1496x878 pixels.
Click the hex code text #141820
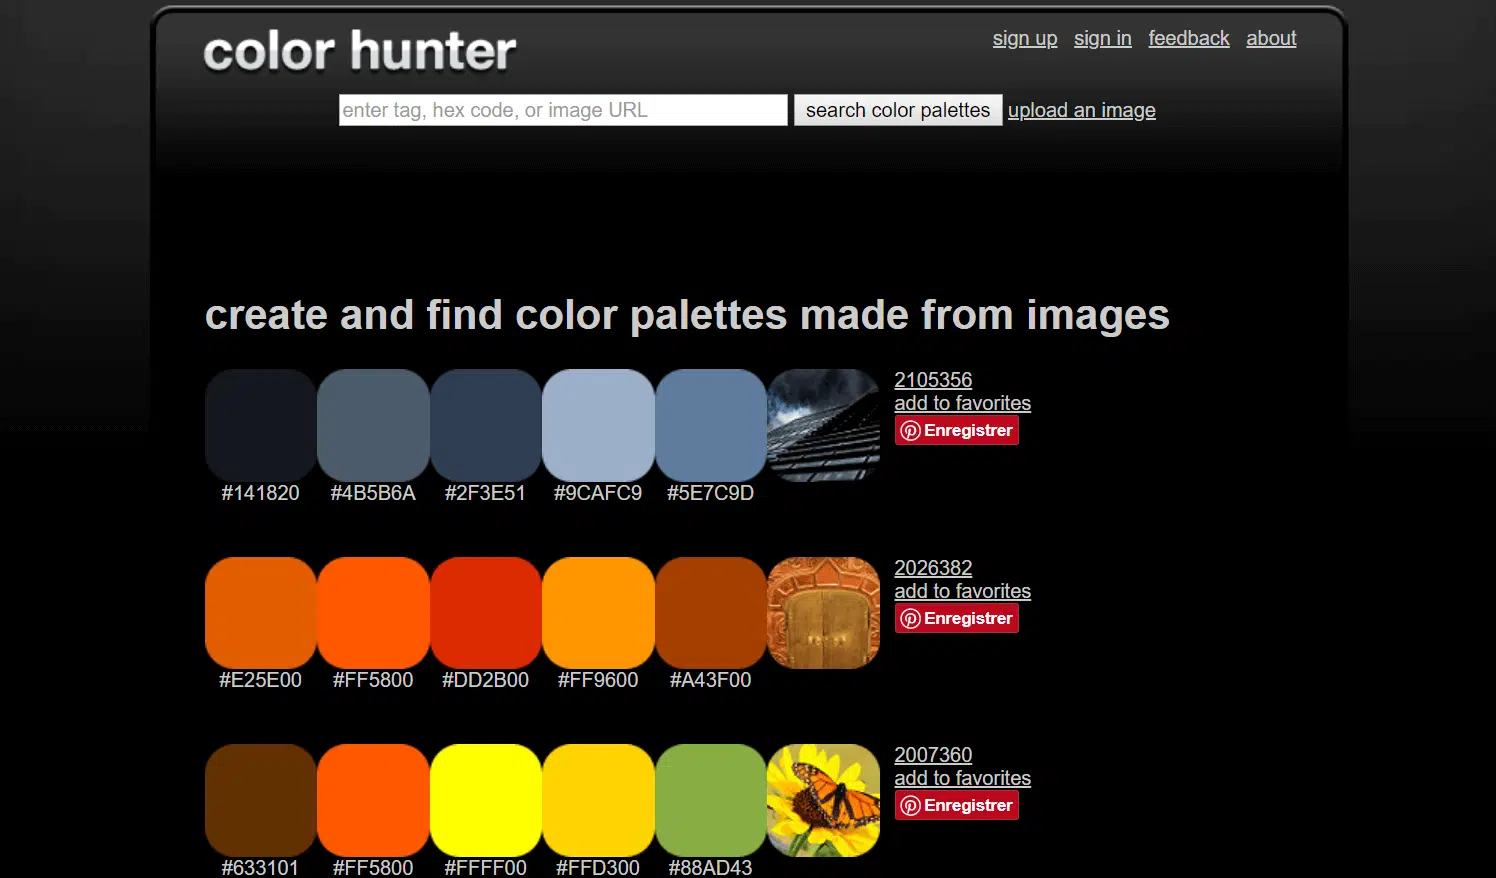261,493
